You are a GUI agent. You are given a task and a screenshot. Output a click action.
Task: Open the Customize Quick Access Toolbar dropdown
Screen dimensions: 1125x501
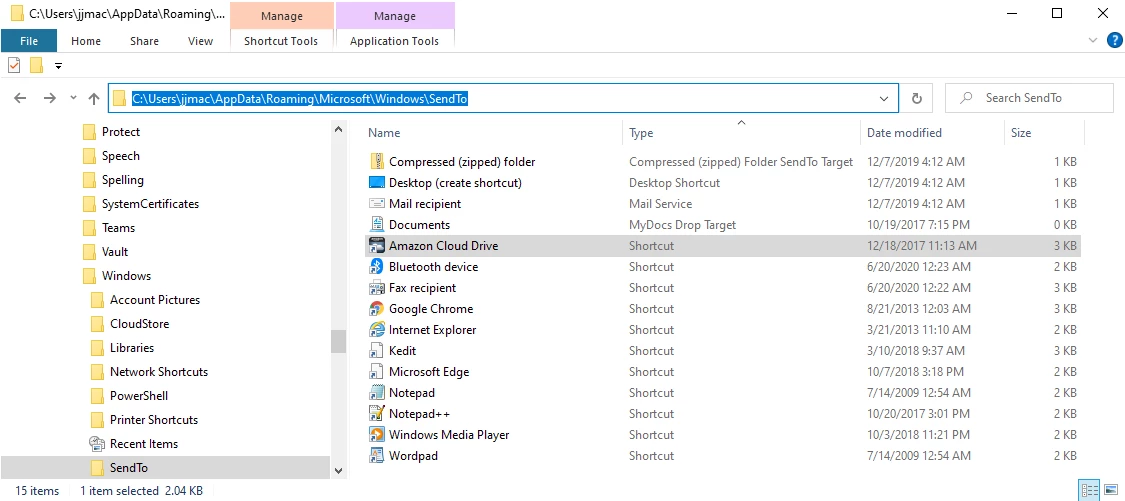pos(59,65)
